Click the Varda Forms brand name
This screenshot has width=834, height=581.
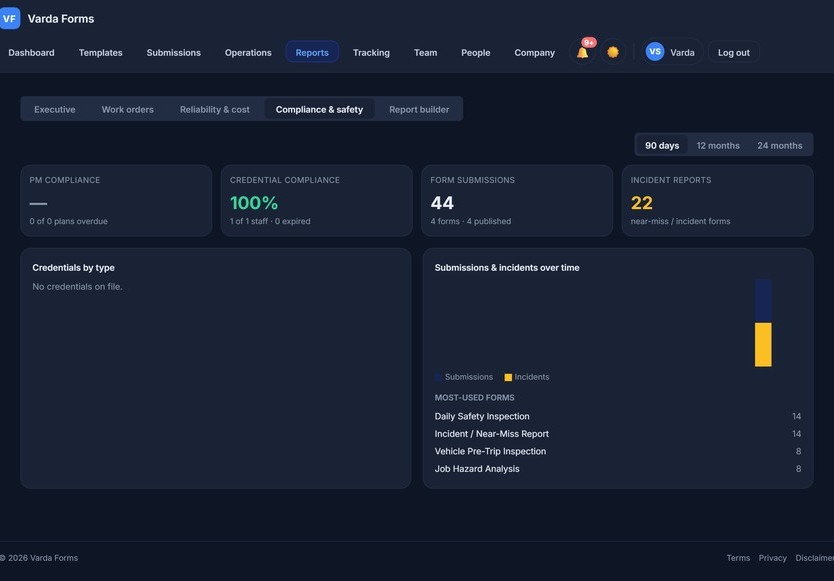pyautogui.click(x=61, y=19)
